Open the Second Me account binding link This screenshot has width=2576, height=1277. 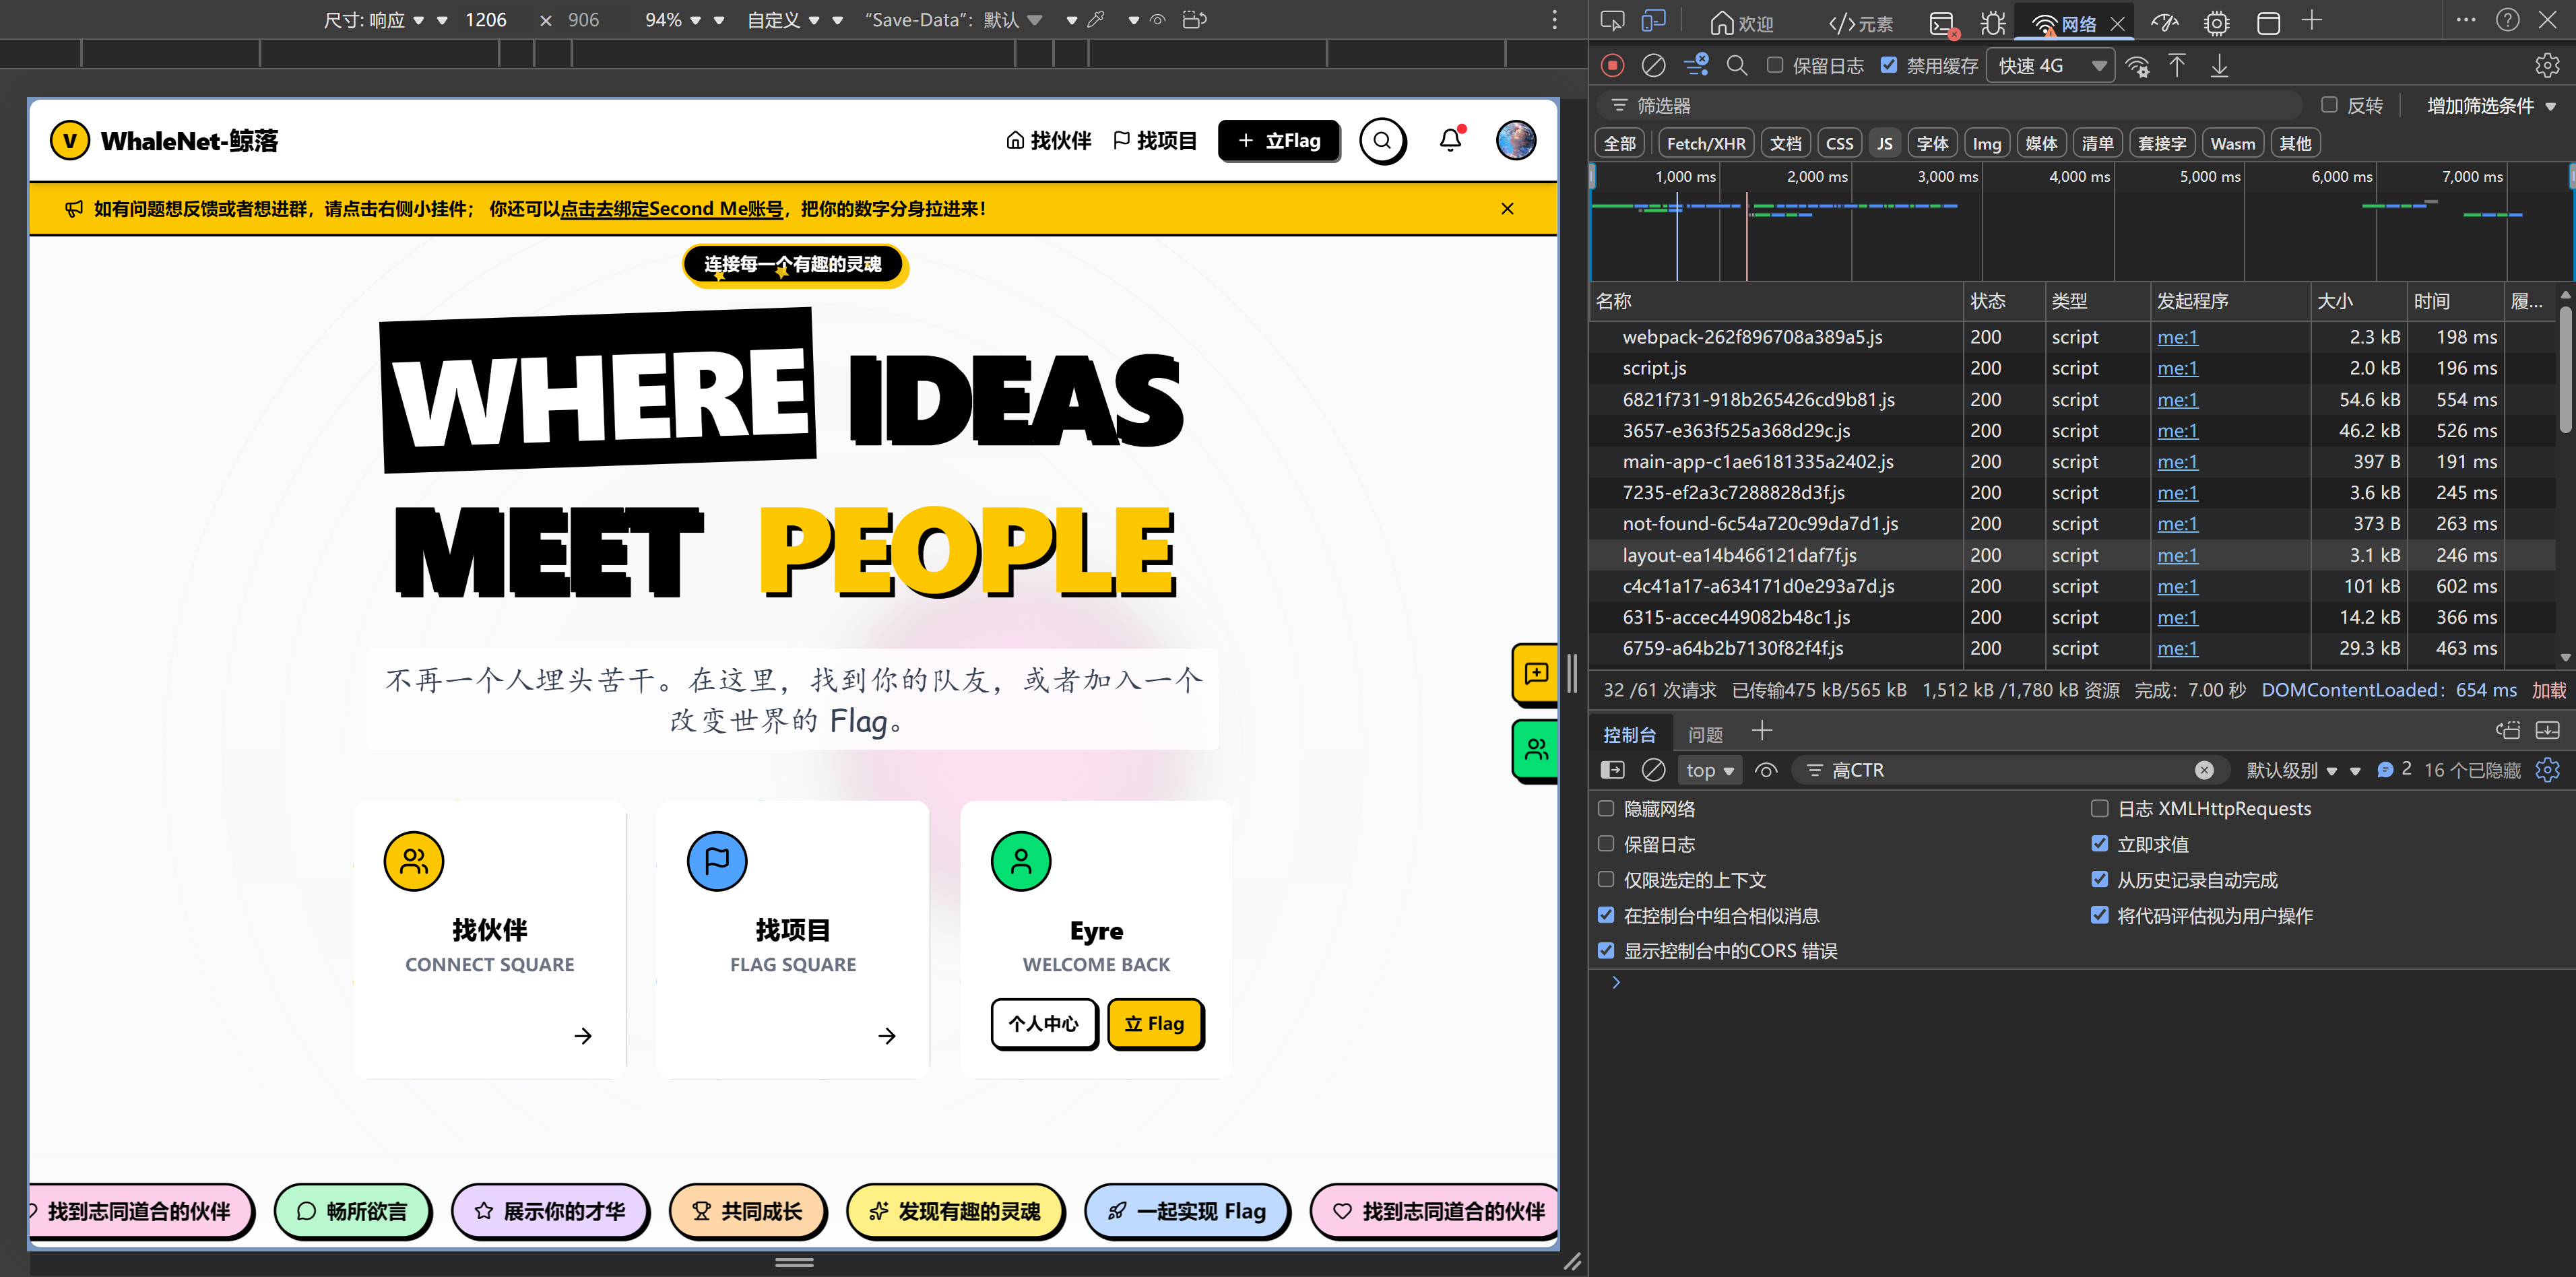pos(671,209)
